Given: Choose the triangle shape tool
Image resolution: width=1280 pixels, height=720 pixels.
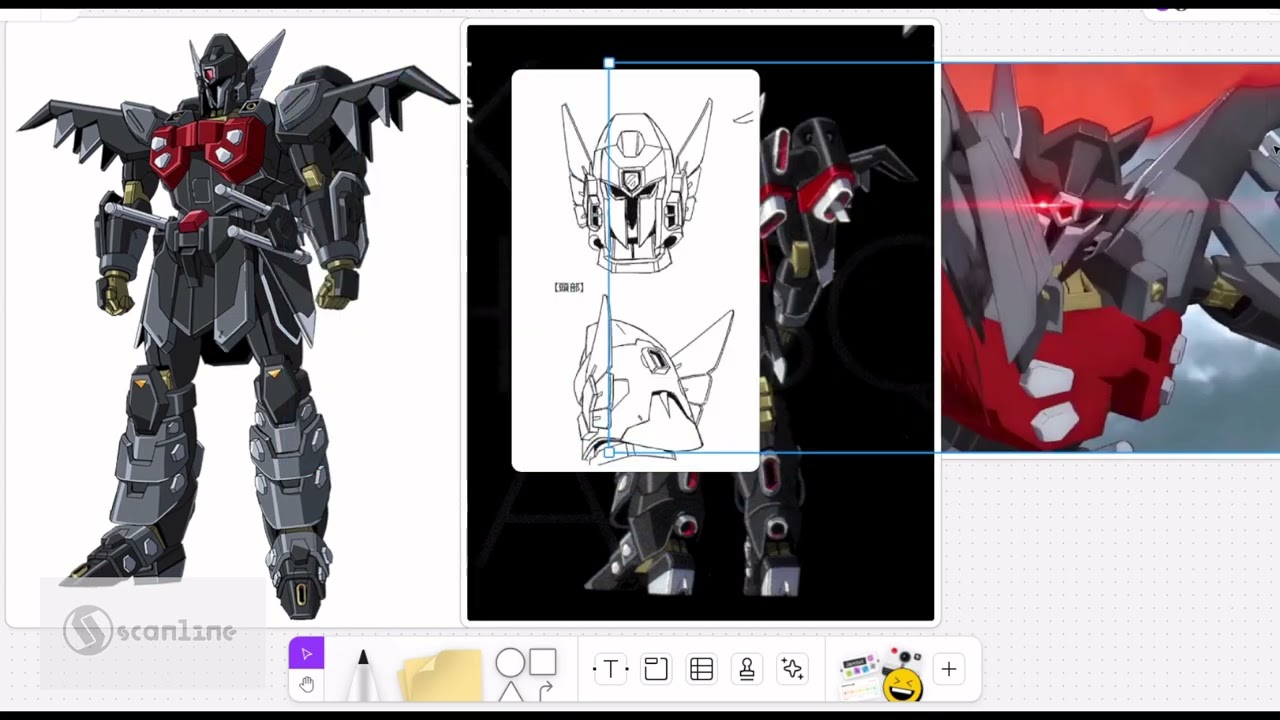Looking at the screenshot, I should pos(510,690).
